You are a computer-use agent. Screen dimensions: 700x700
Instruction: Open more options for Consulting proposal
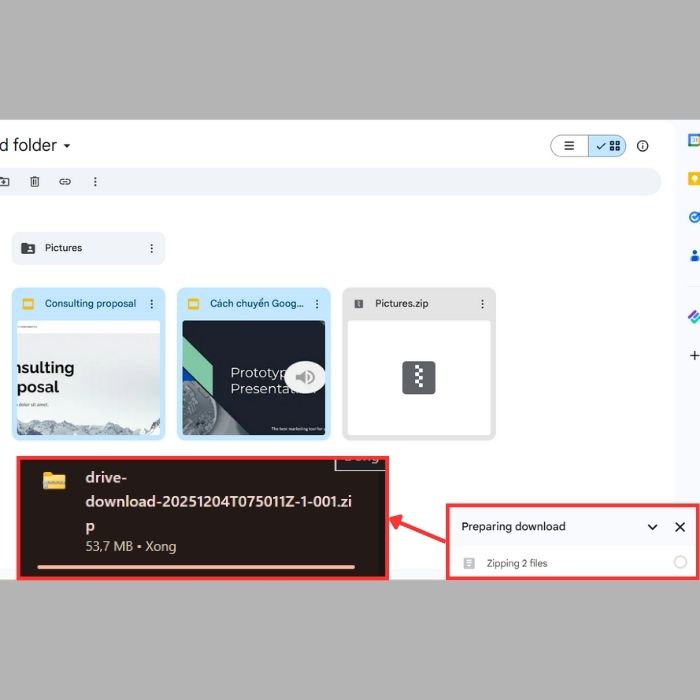click(152, 304)
